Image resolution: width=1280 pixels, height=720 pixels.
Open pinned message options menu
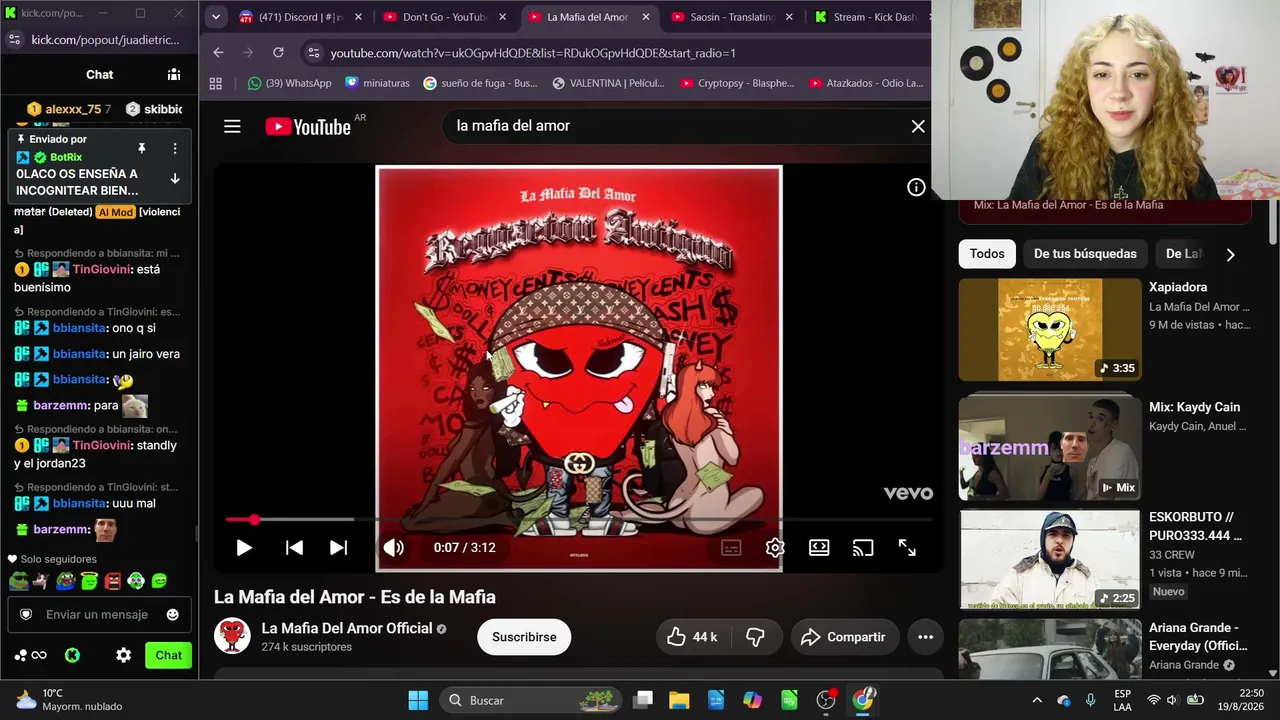[x=175, y=148]
